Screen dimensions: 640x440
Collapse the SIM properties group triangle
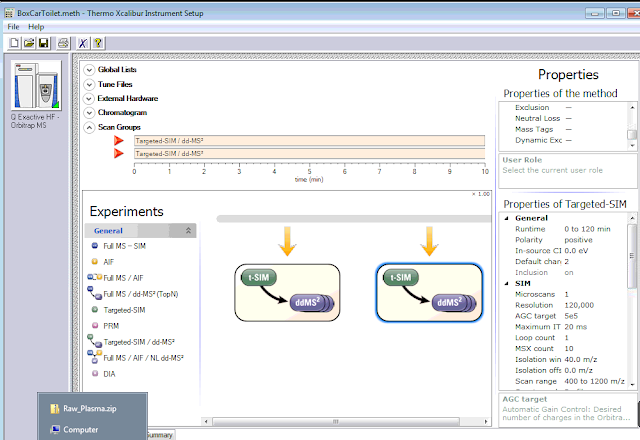(x=507, y=283)
